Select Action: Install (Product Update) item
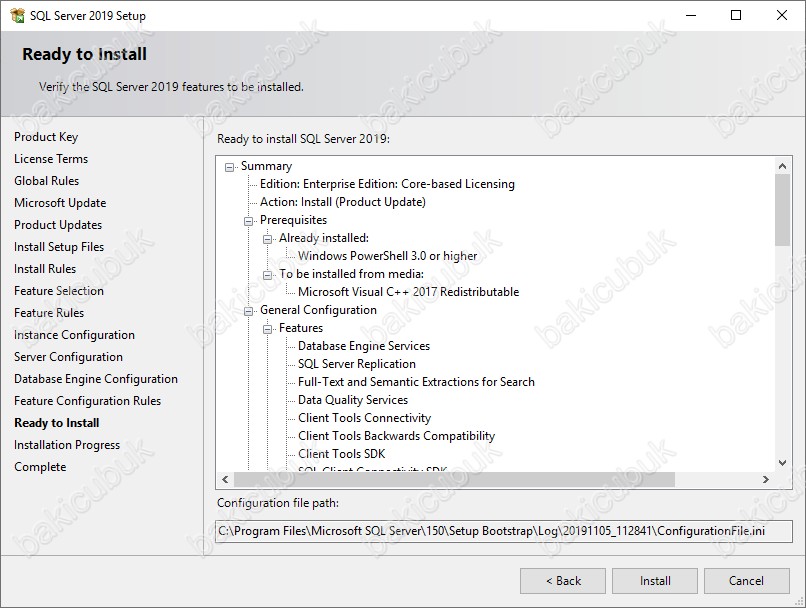This screenshot has height=608, width=806. [343, 202]
